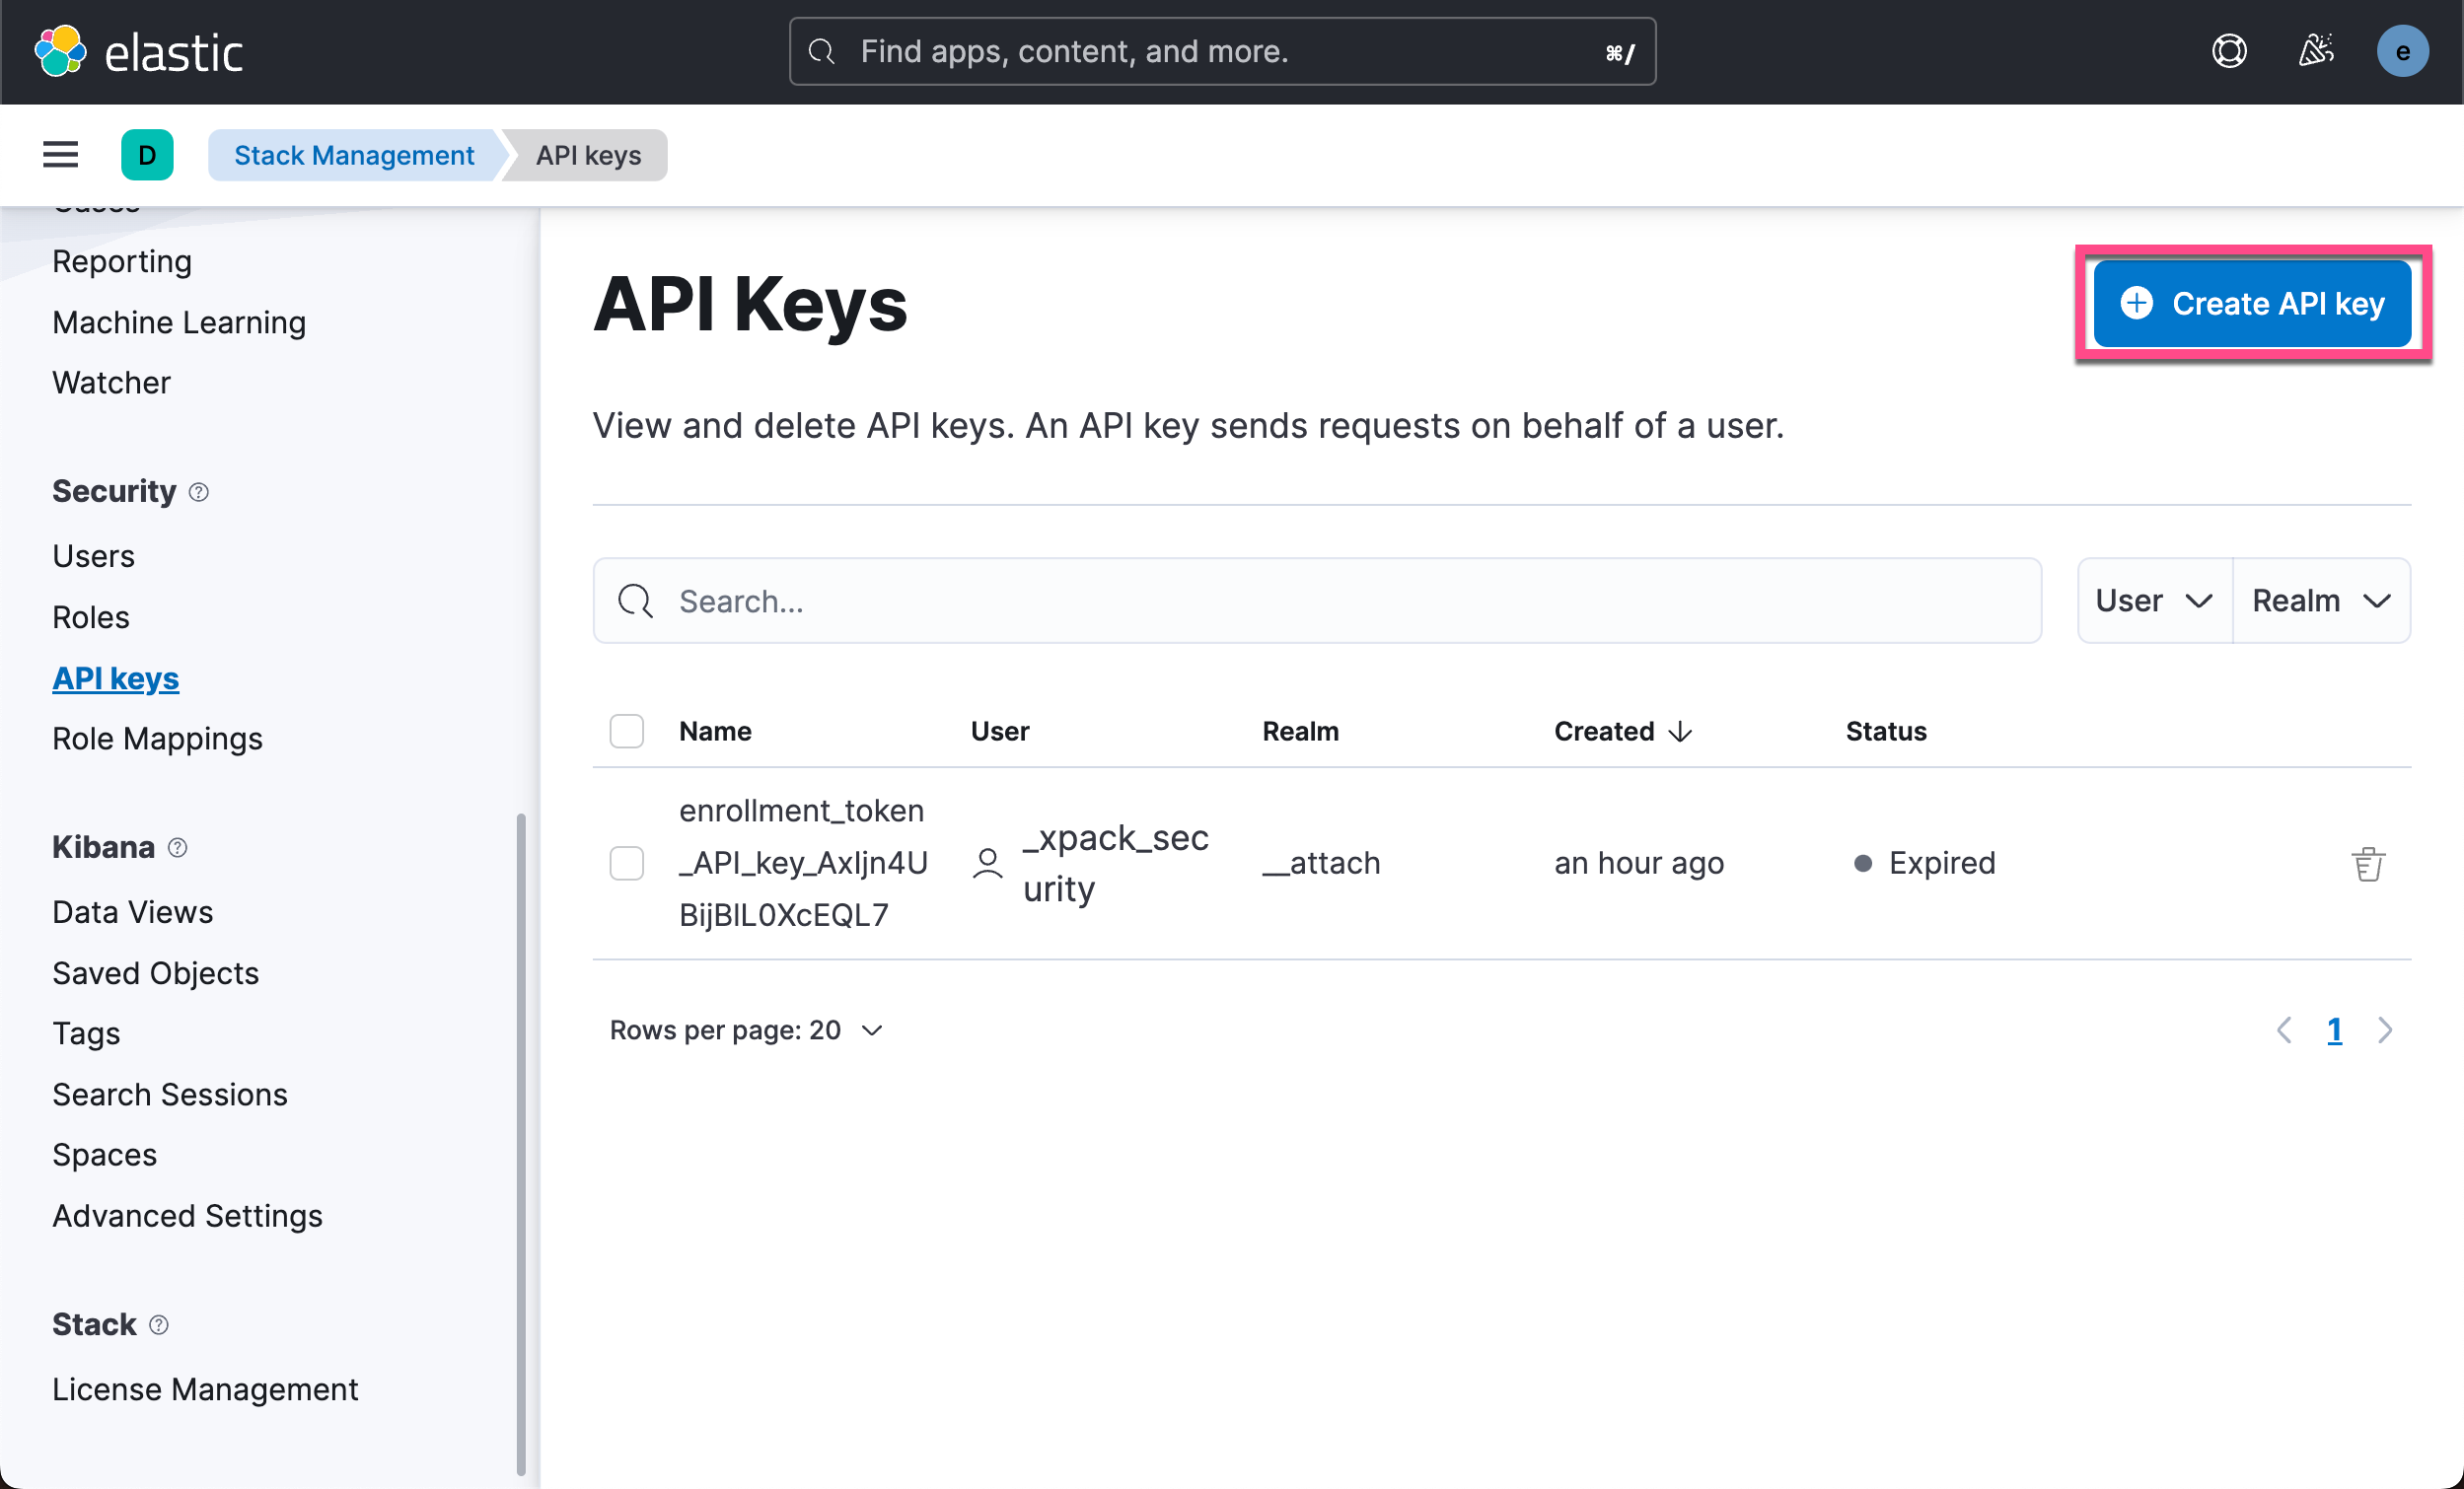Expand the Realm filter dropdown
The image size is (2464, 1489).
(x=2320, y=601)
